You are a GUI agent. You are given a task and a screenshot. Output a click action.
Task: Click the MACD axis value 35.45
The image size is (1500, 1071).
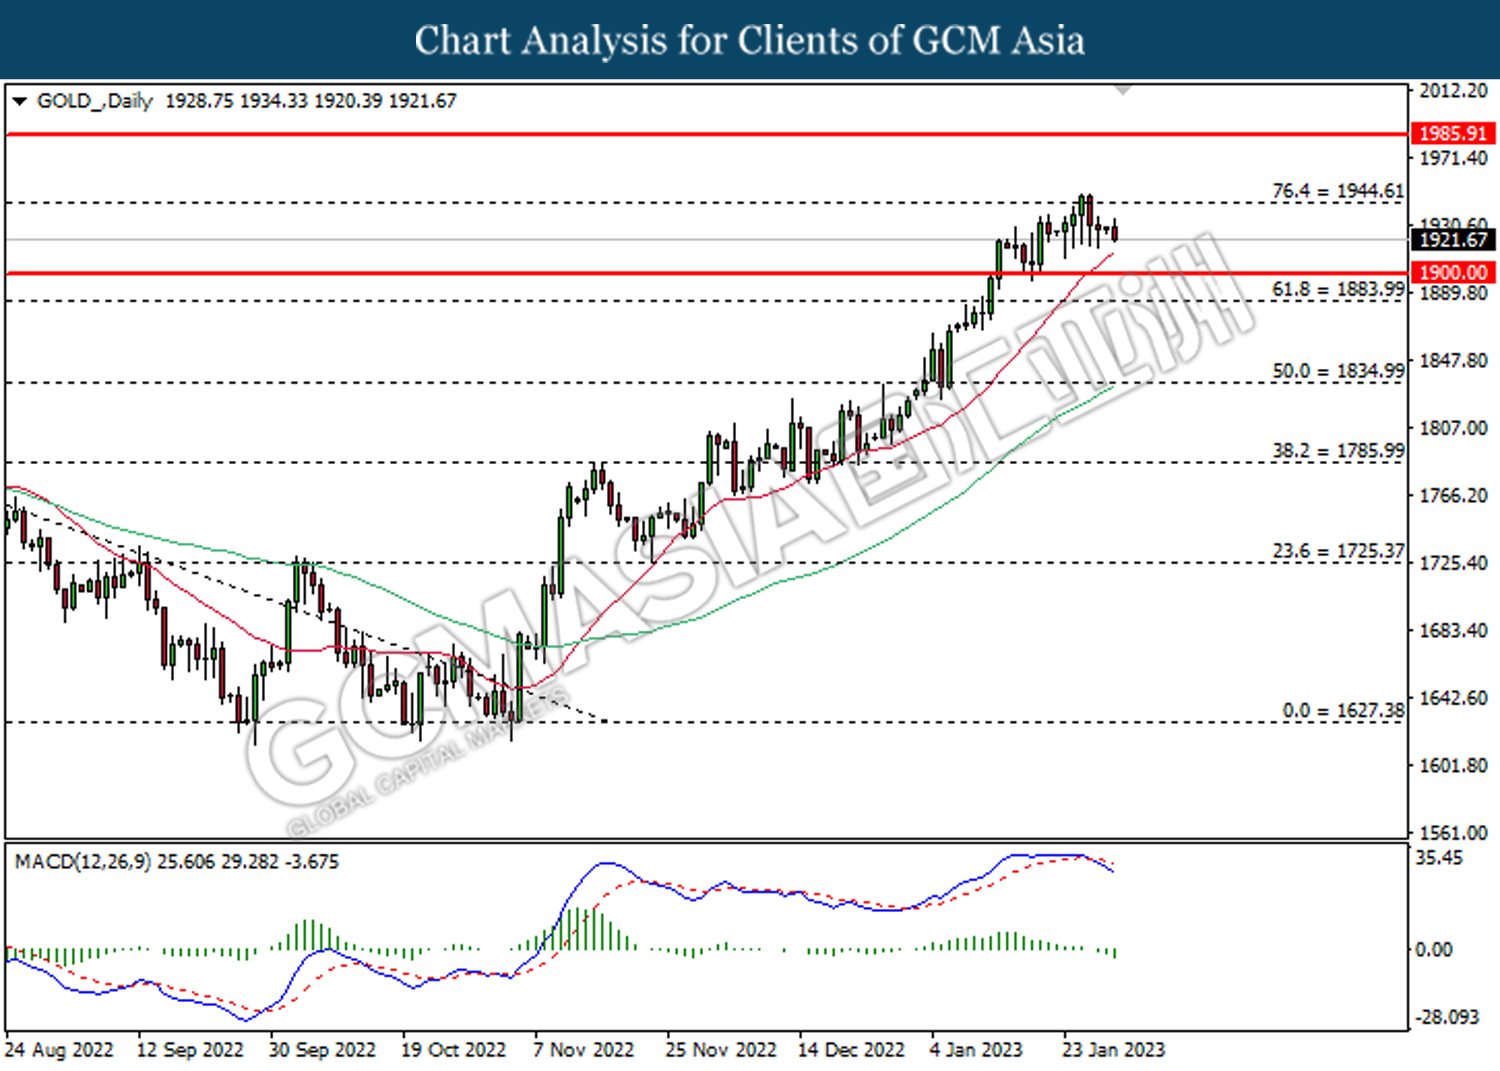pyautogui.click(x=1439, y=858)
